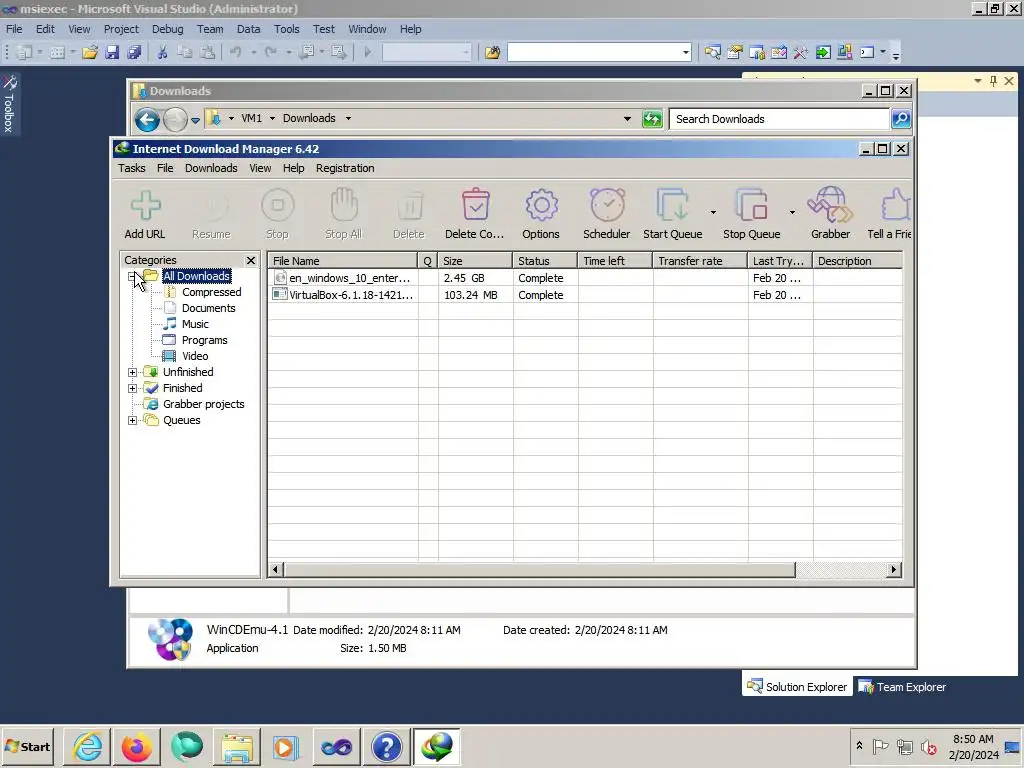Open the Tasks menu in IDM
The width and height of the screenshot is (1024, 768).
(131, 168)
